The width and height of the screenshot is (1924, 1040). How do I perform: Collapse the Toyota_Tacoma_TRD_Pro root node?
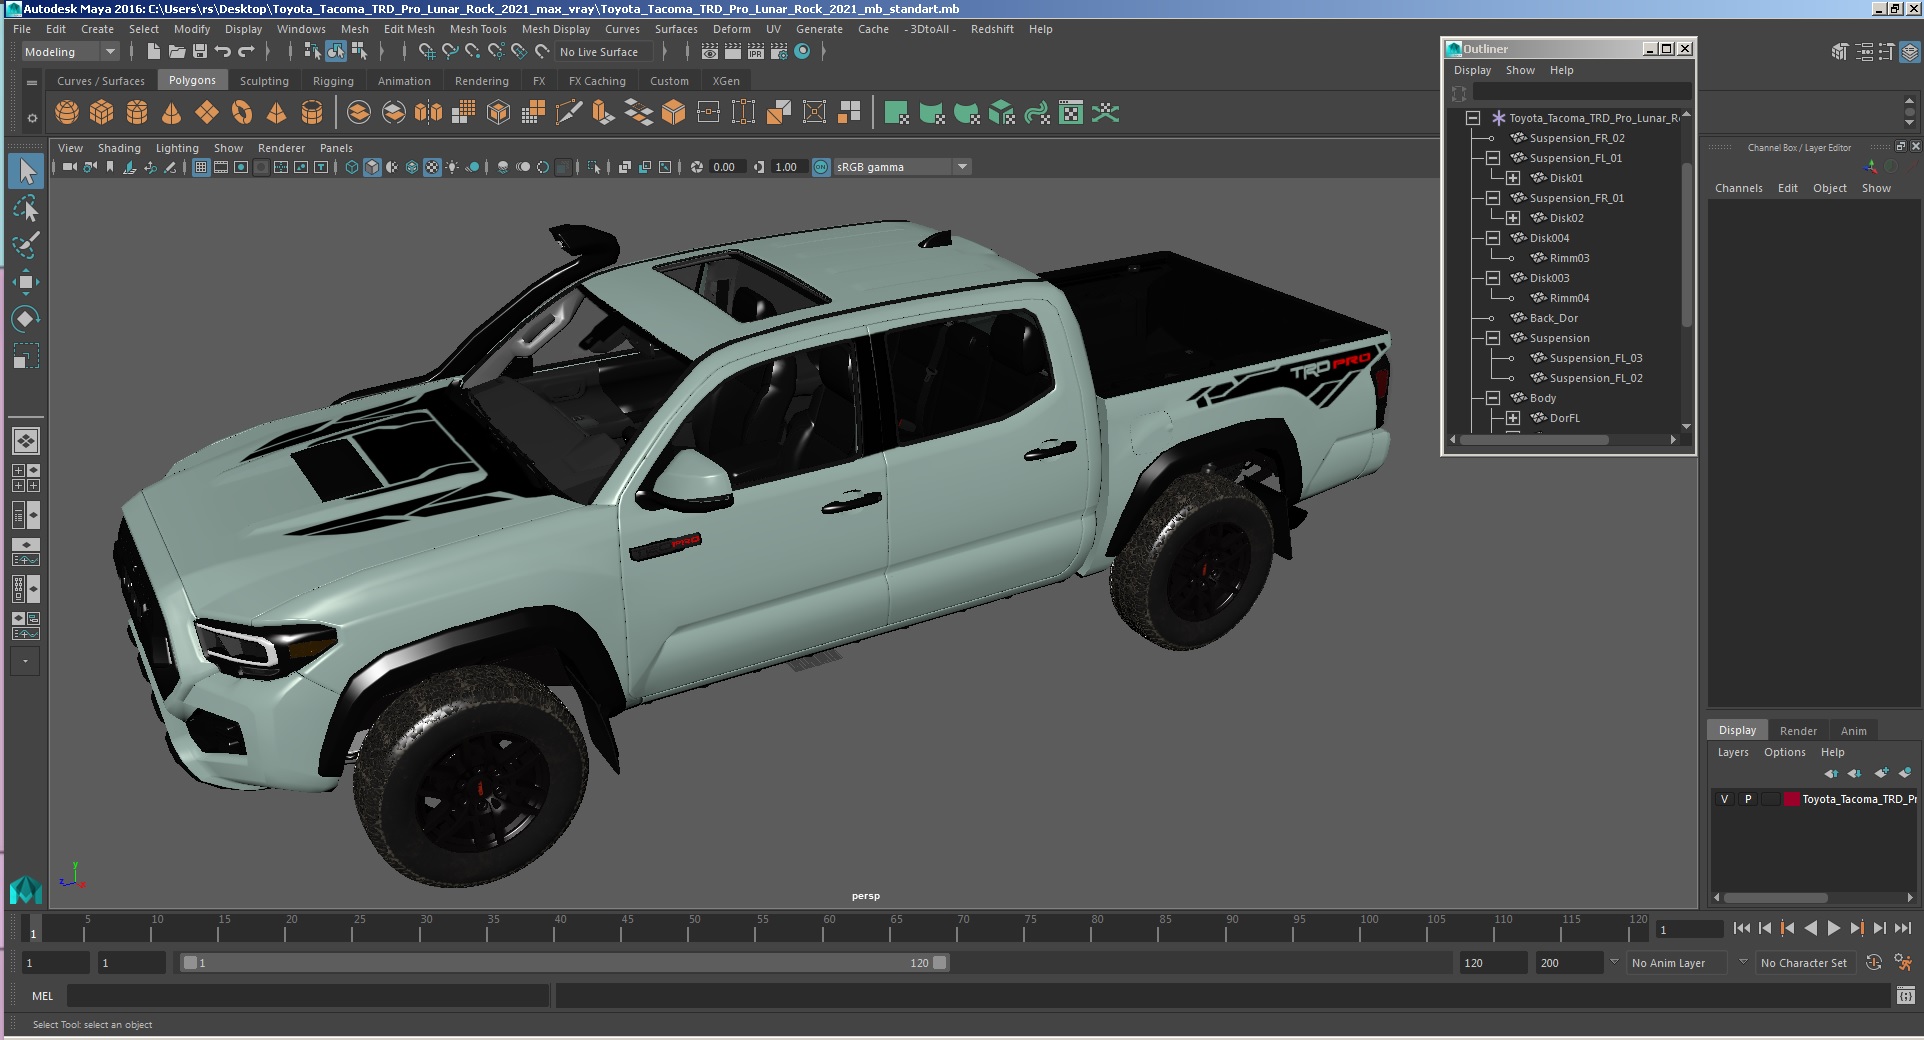(x=1473, y=118)
